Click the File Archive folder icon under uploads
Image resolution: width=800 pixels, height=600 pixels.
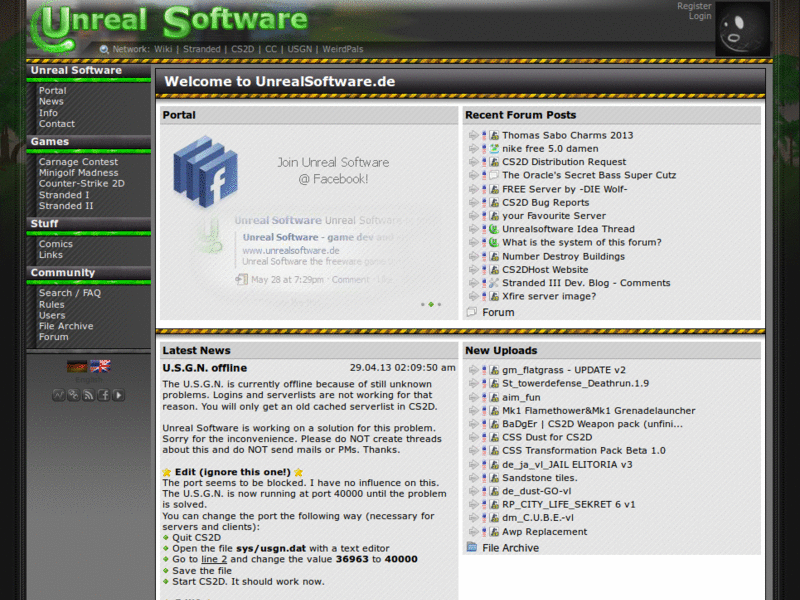472,547
